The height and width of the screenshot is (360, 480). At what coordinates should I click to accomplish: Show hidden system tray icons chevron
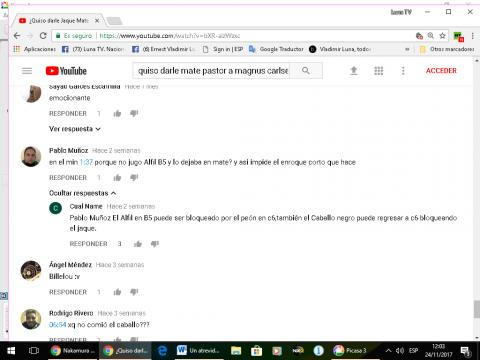pyautogui.click(x=388, y=351)
